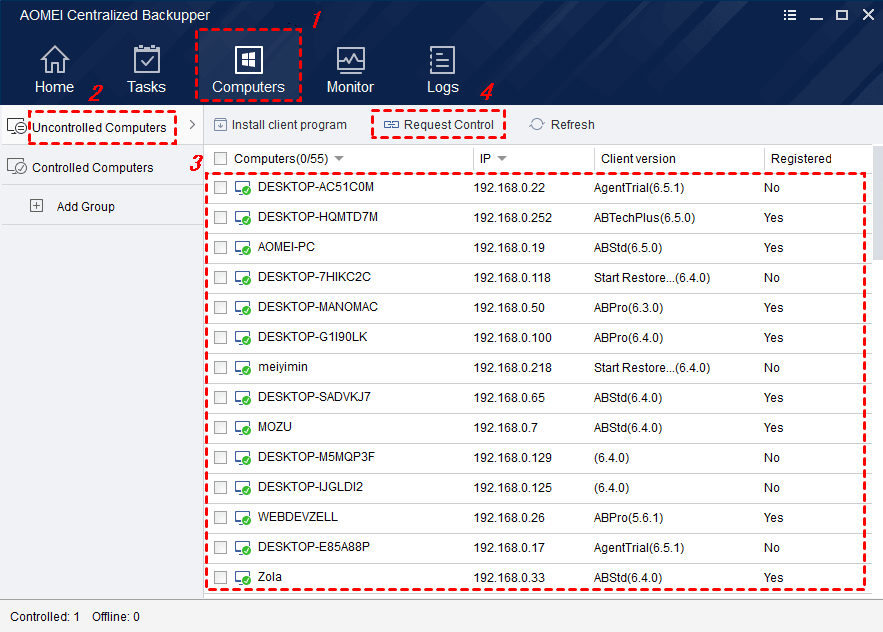Select the Computers icon in the top bar

[248, 60]
